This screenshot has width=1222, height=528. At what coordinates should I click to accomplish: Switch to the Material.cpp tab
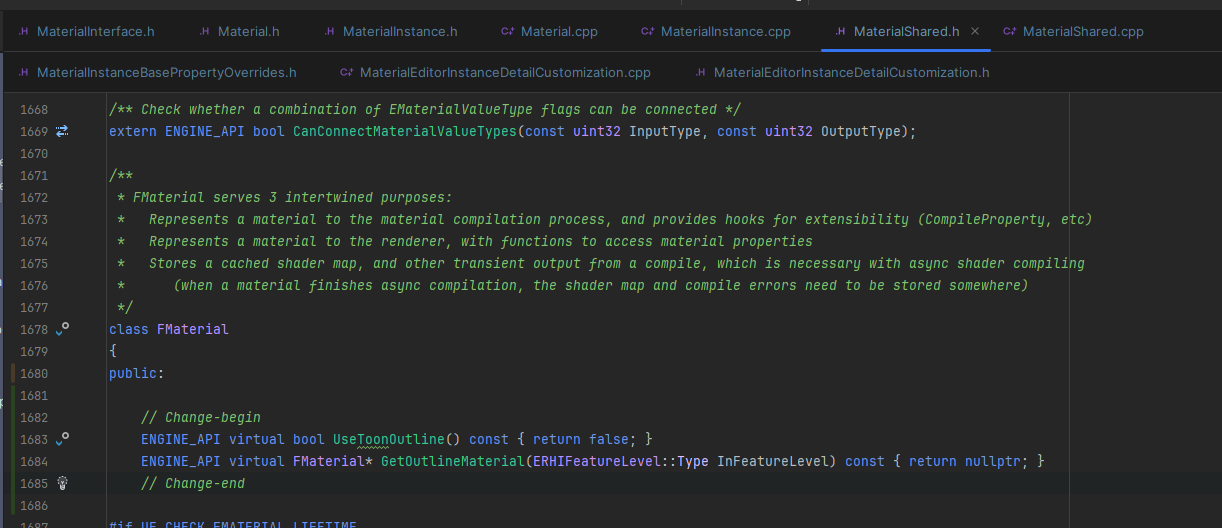(549, 31)
